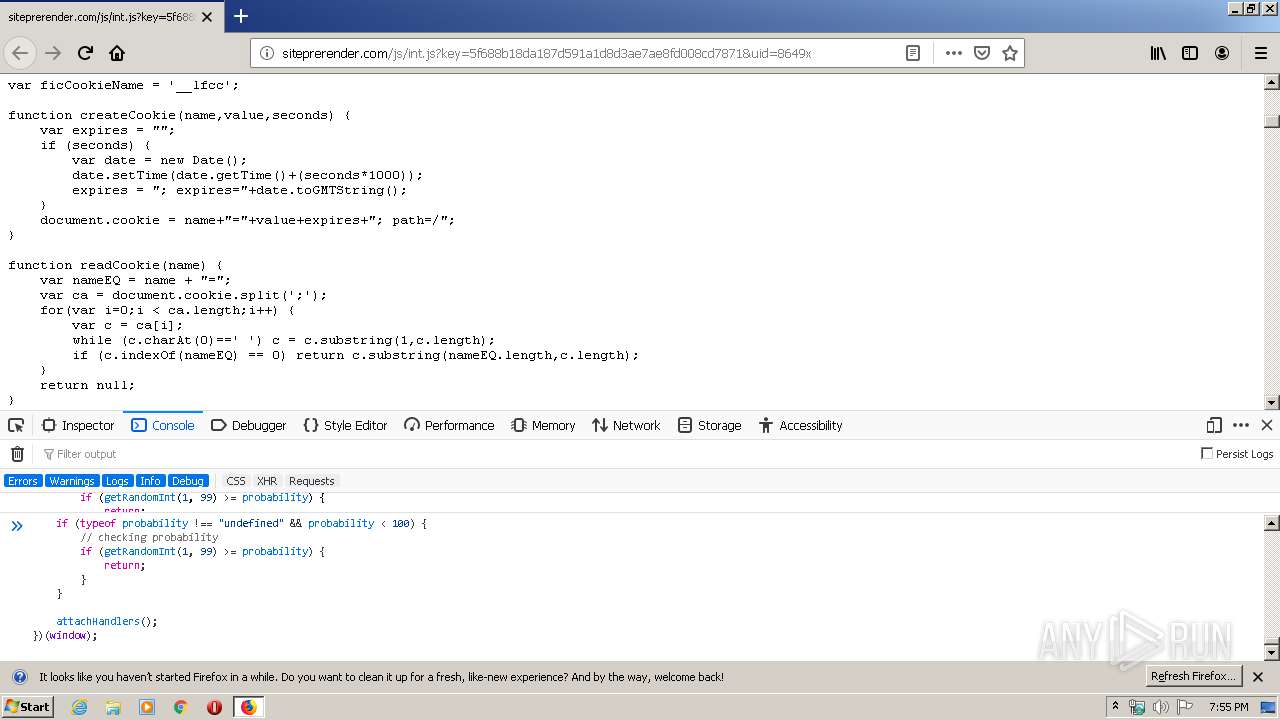Dismiss the refresh Firefox notification
Viewport: 1280px width, 720px height.
[x=1258, y=677]
